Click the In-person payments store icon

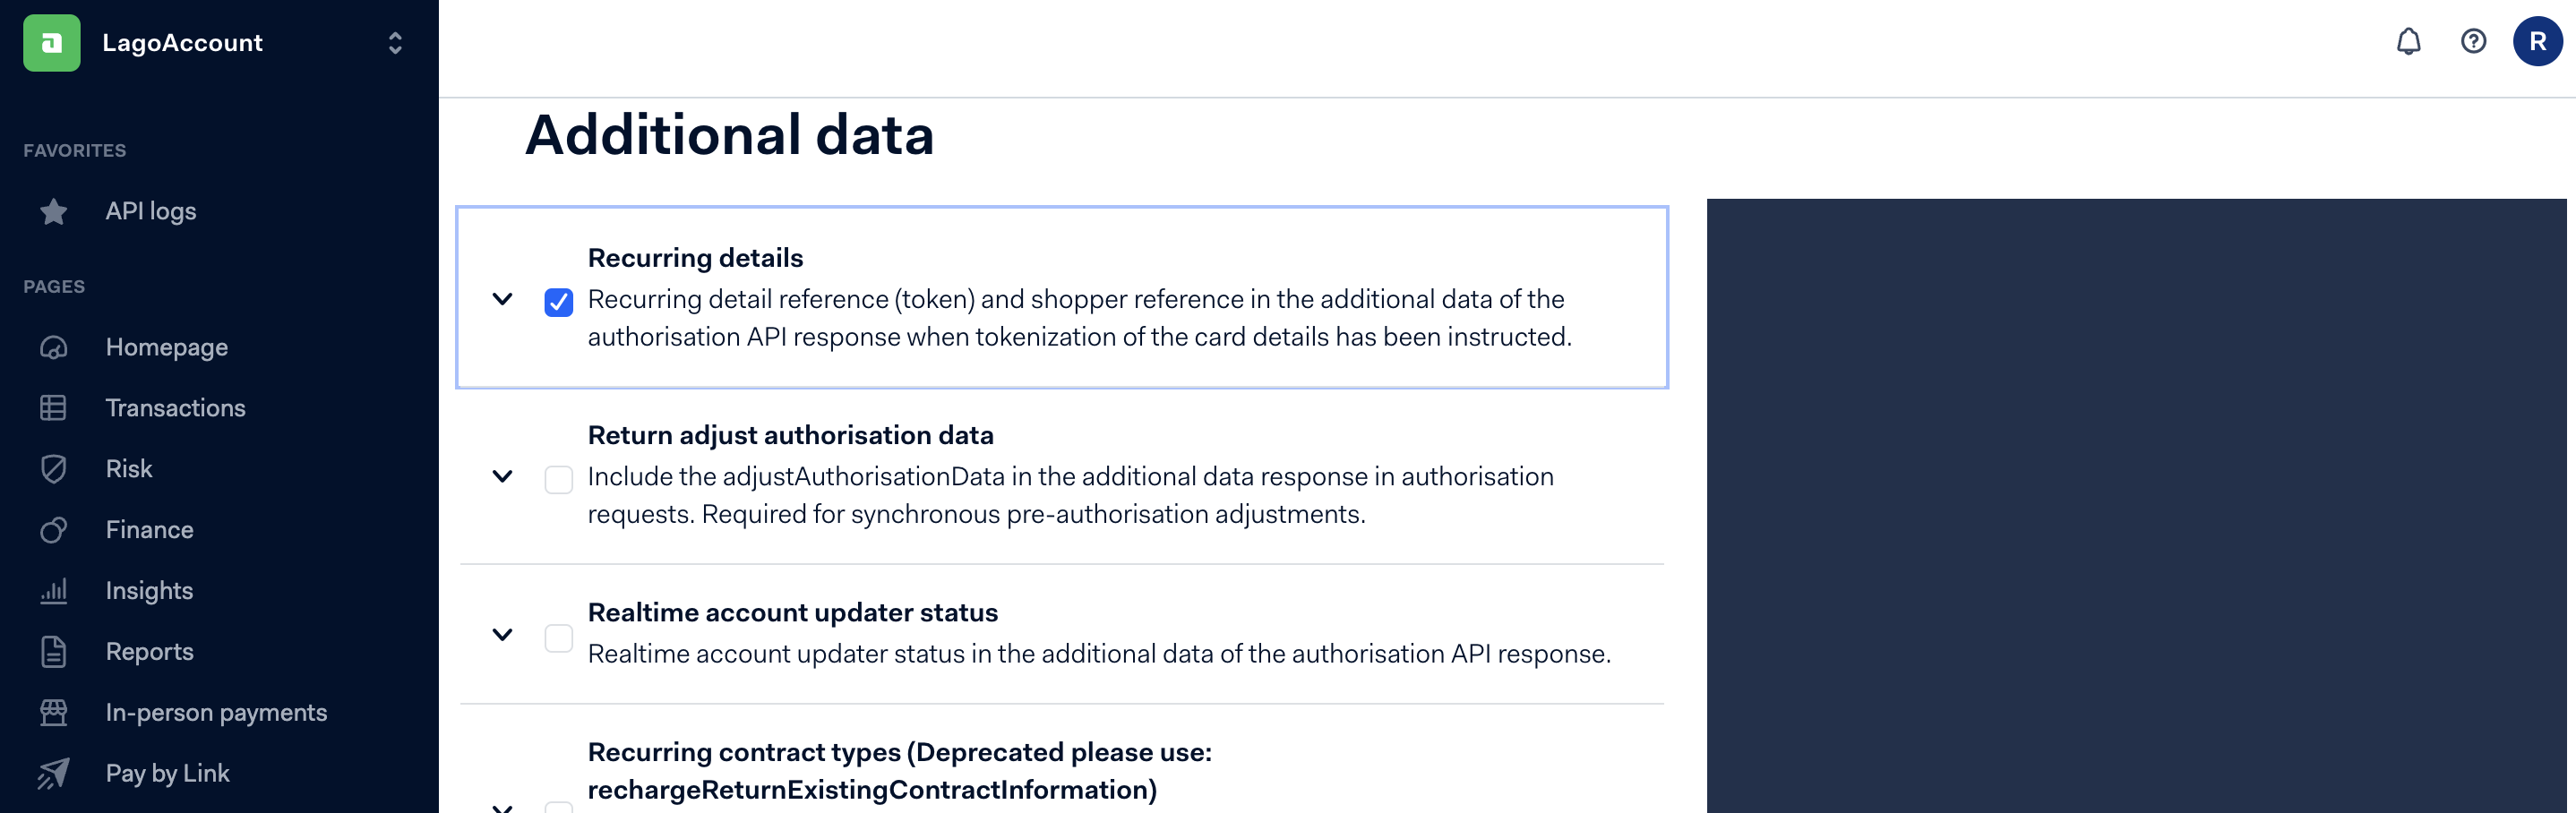point(54,712)
